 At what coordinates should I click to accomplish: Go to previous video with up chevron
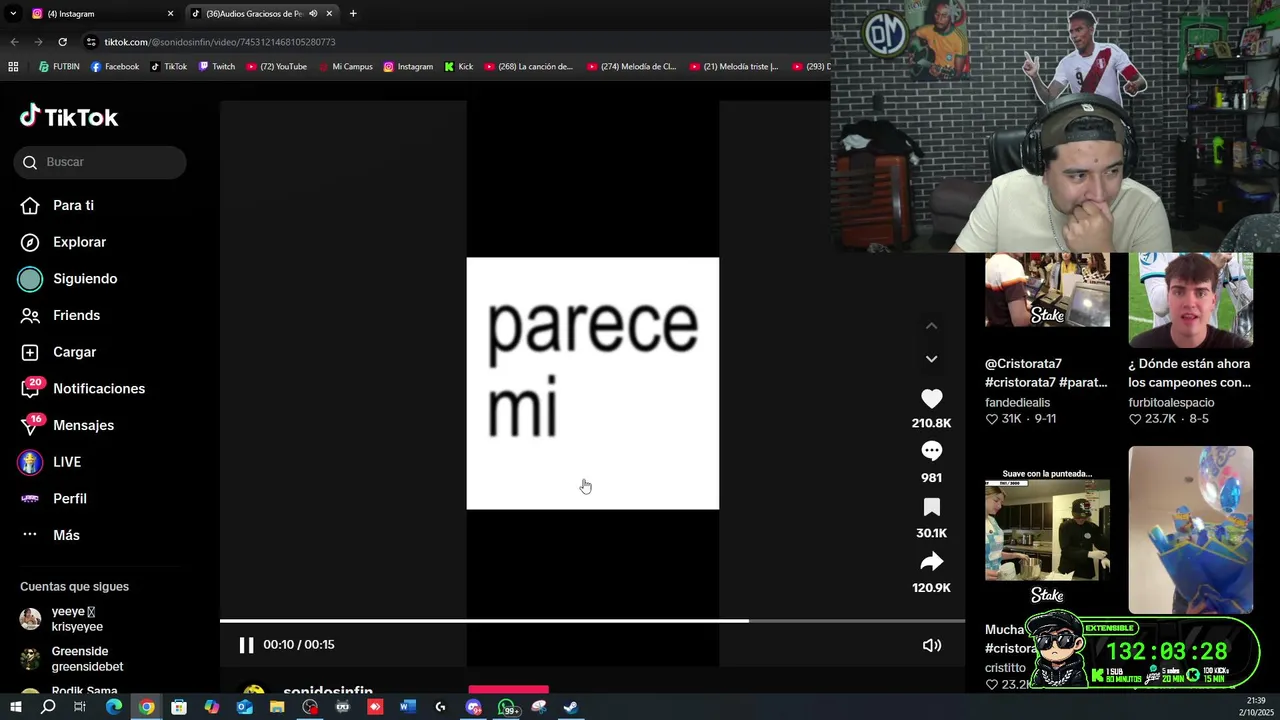(x=931, y=326)
